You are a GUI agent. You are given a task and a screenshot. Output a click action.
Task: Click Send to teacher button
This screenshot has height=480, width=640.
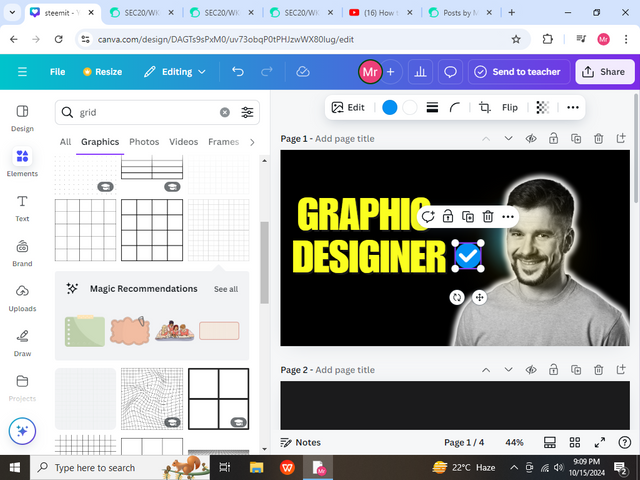point(519,72)
